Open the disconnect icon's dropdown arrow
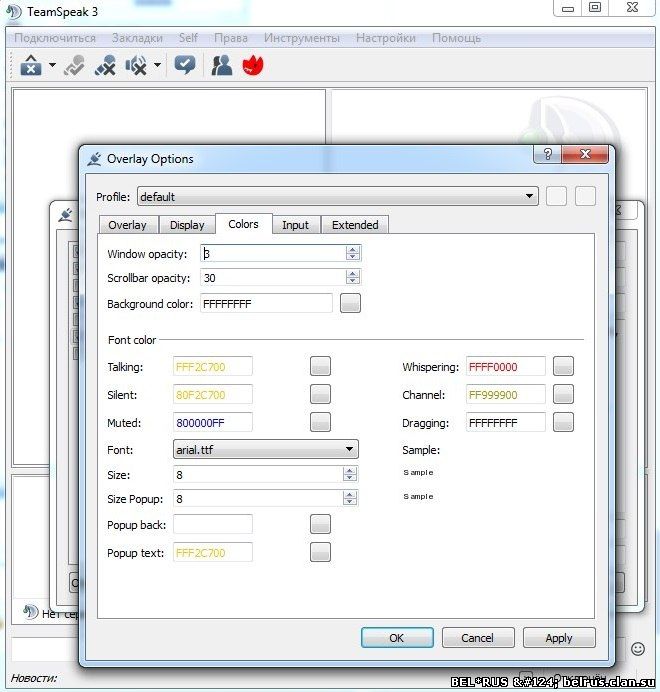This screenshot has width=660, height=692. [52, 65]
